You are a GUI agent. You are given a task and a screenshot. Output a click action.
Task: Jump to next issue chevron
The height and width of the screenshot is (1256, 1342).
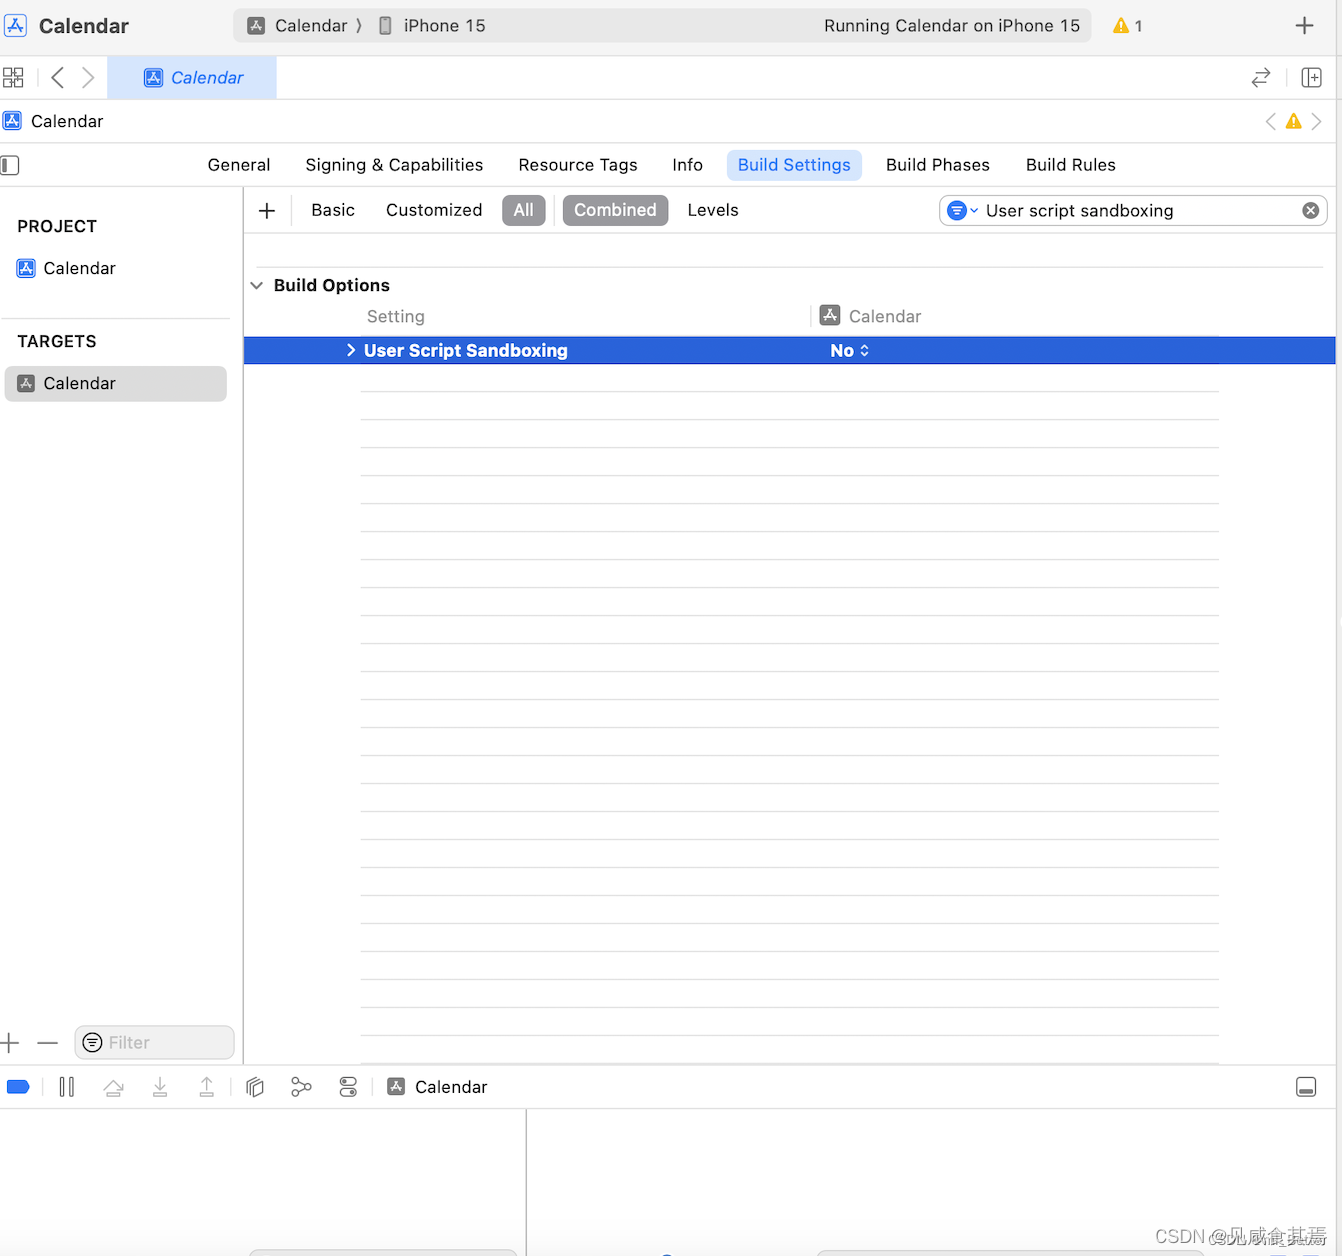pyautogui.click(x=1316, y=121)
